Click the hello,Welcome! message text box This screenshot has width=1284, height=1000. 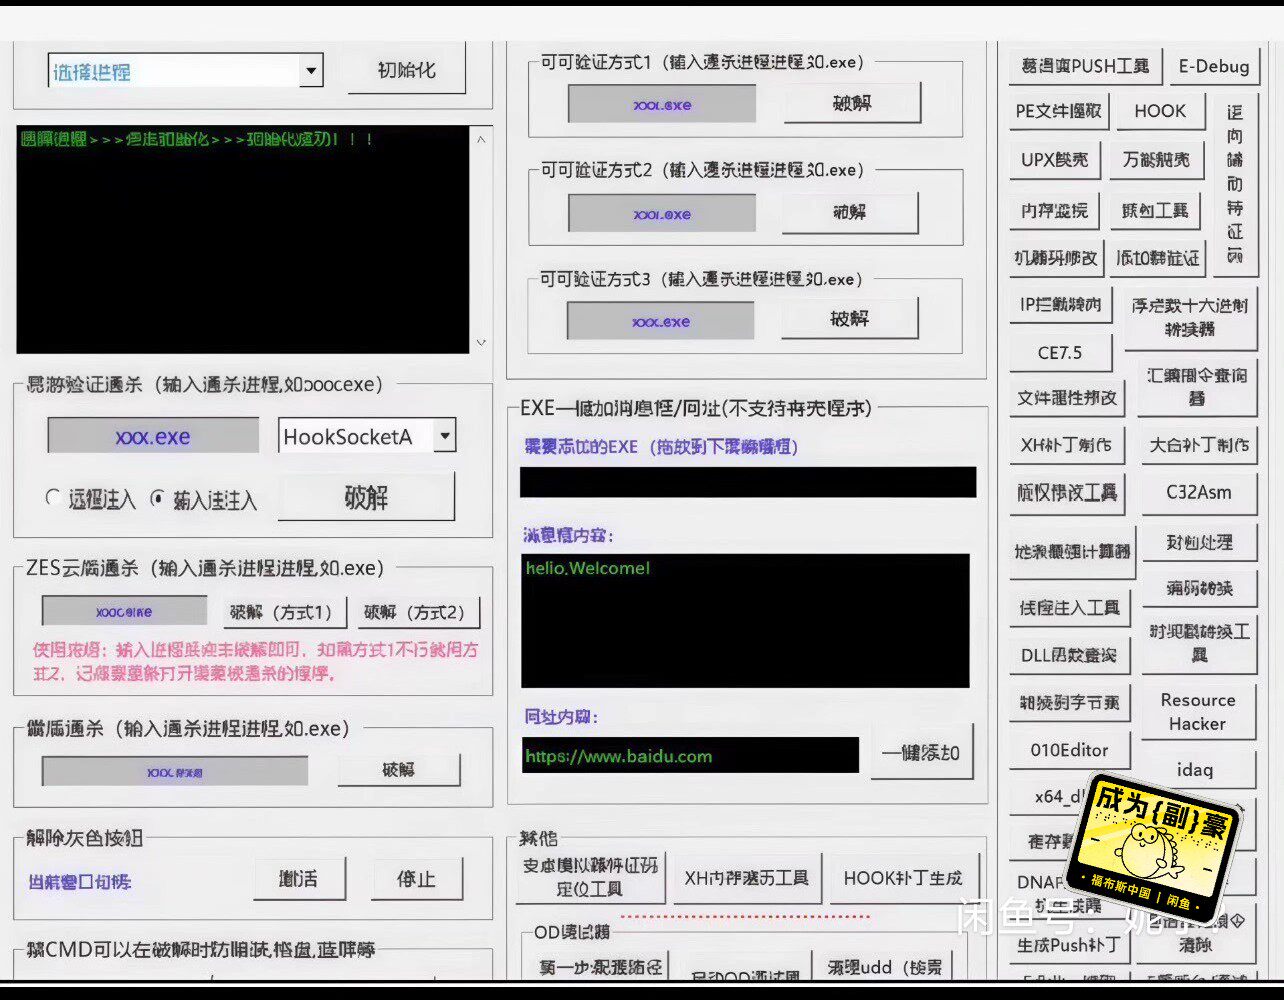click(x=745, y=620)
